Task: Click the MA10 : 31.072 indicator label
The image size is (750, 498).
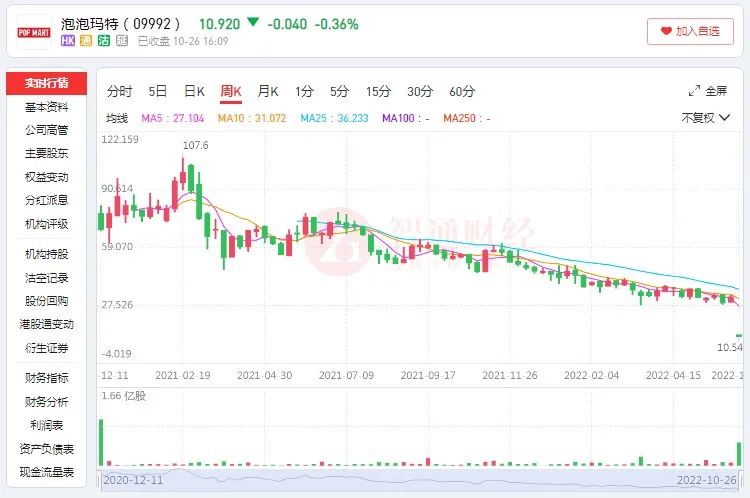Action: pos(252,118)
